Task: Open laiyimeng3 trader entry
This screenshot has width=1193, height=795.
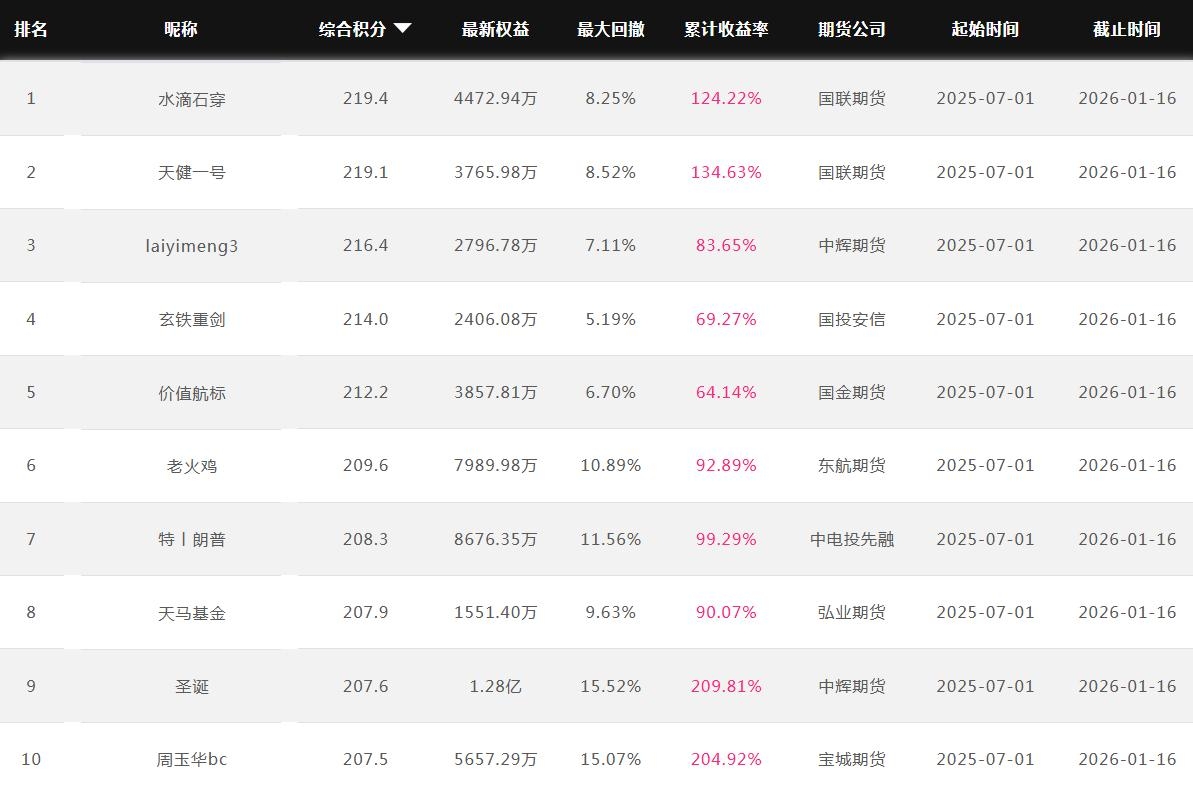Action: click(x=192, y=245)
